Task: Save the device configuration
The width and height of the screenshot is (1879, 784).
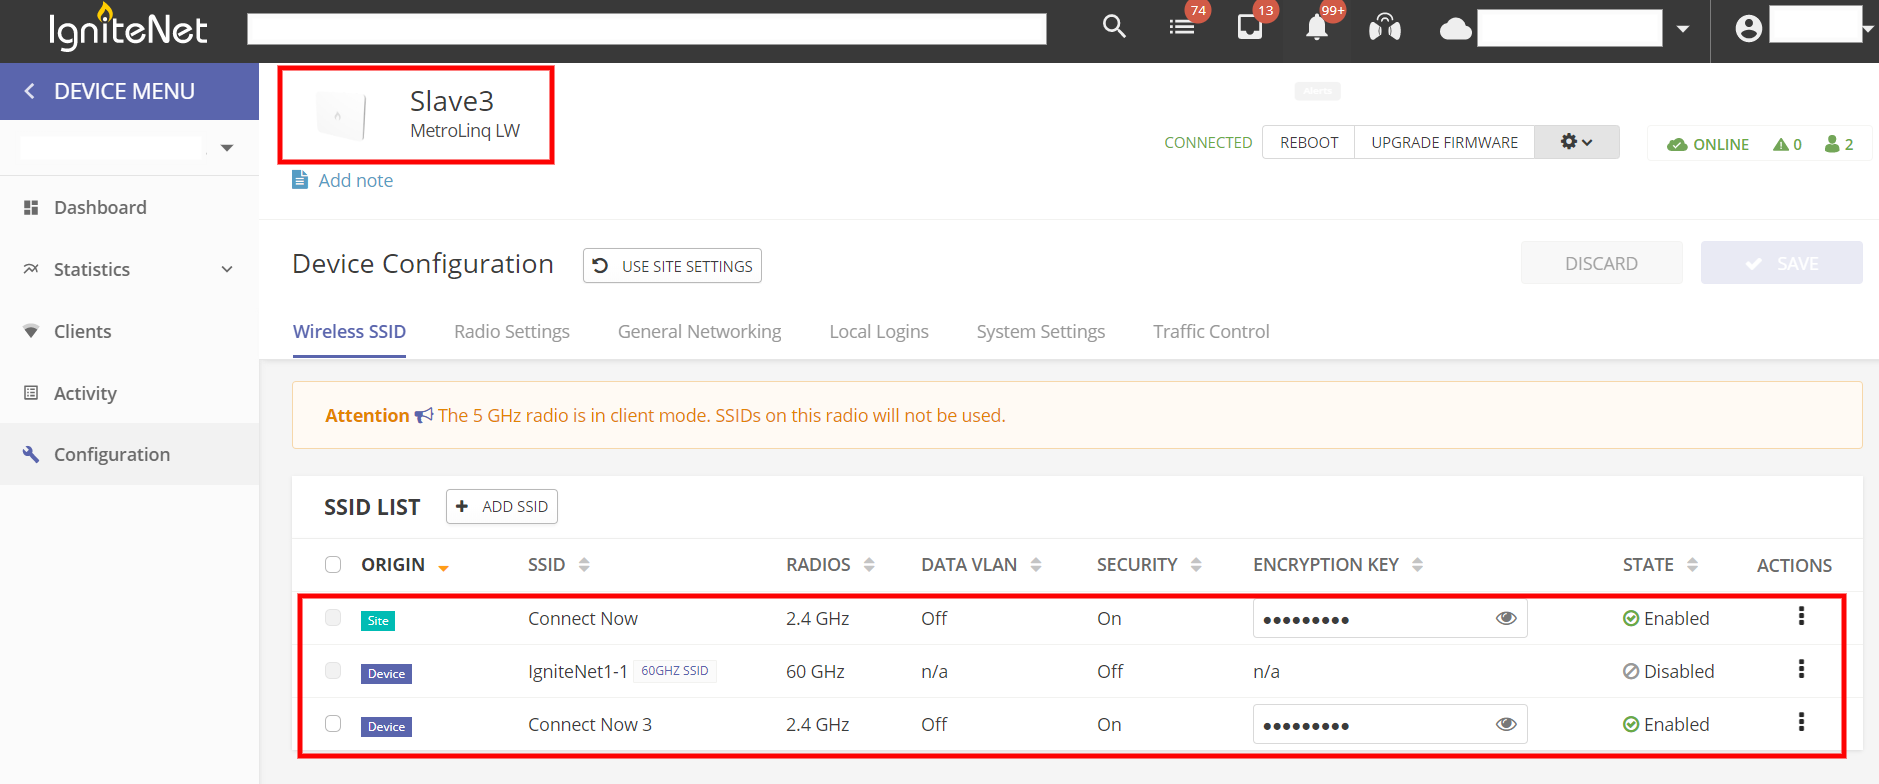Action: click(1781, 263)
